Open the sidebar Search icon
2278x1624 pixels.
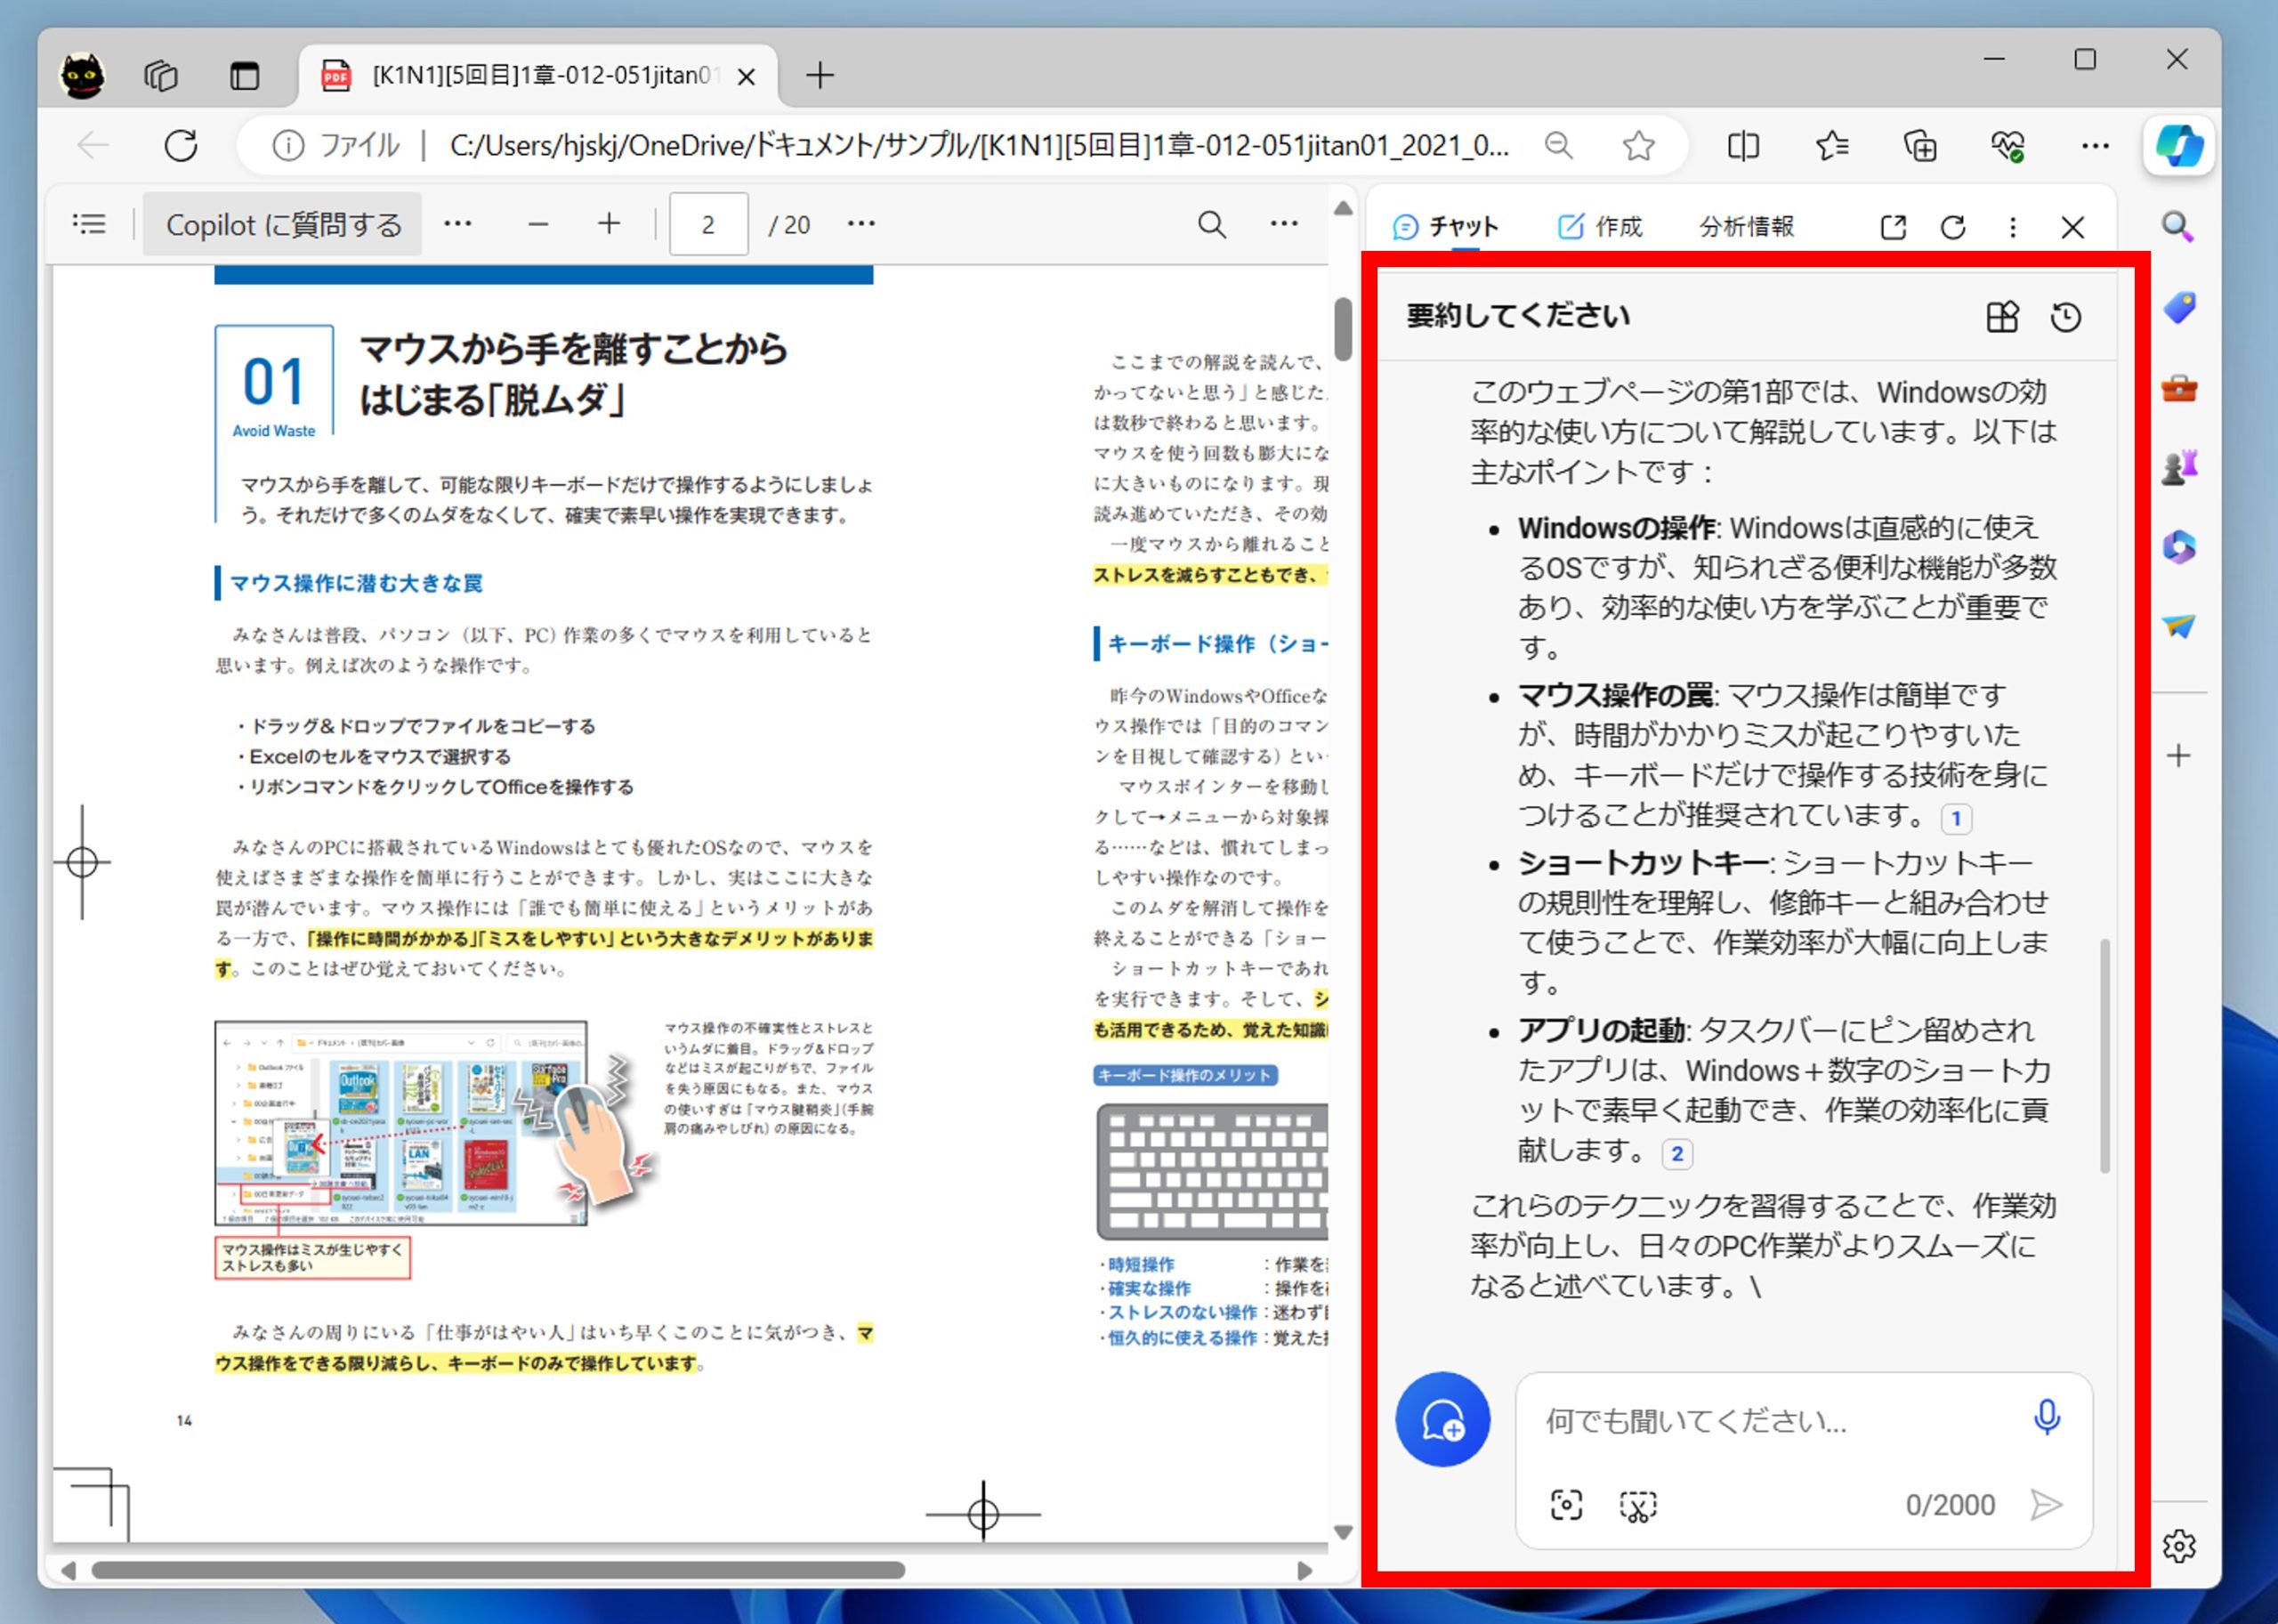2179,227
